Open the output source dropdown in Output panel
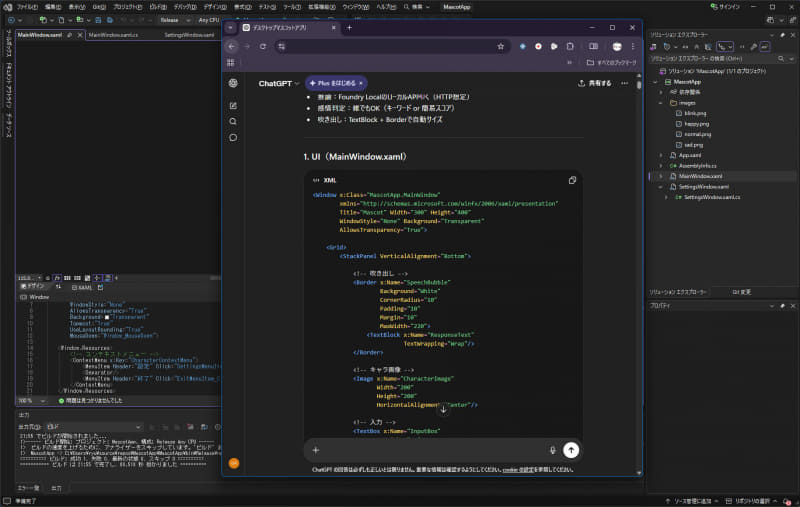The image size is (800, 507). tap(93, 427)
